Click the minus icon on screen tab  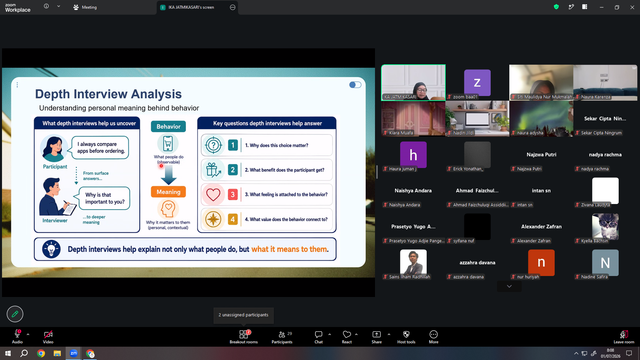(x=233, y=7)
